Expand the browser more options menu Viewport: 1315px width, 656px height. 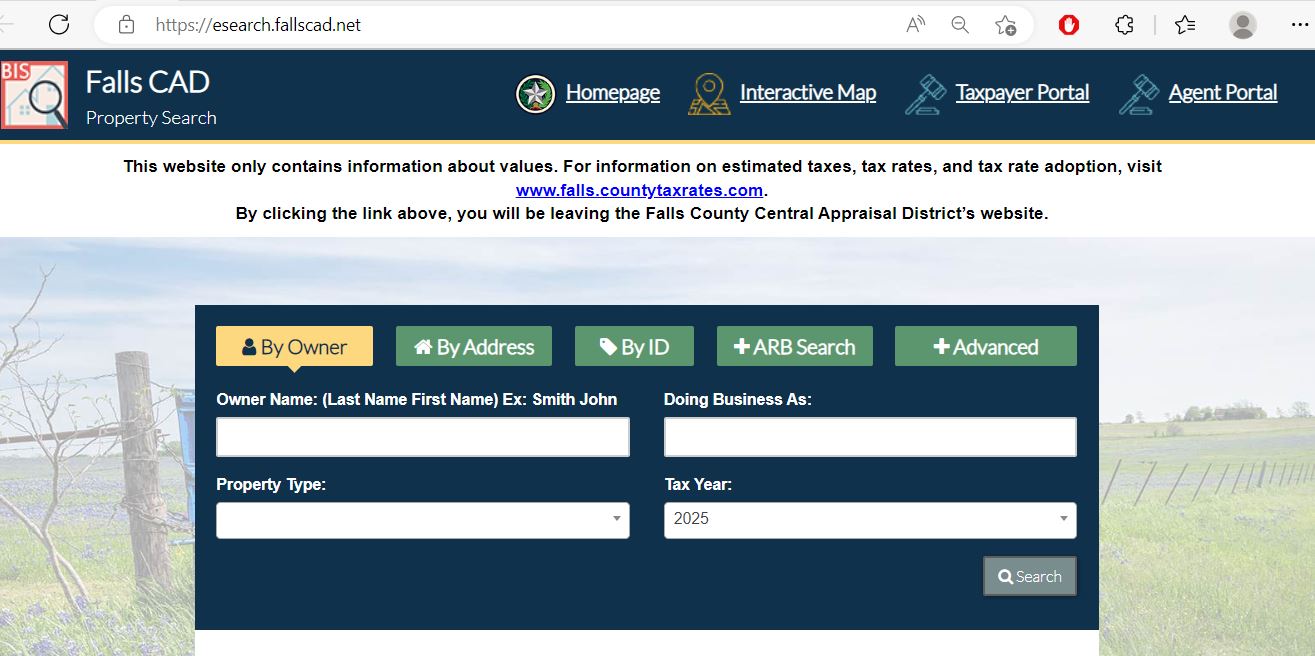coord(1299,24)
